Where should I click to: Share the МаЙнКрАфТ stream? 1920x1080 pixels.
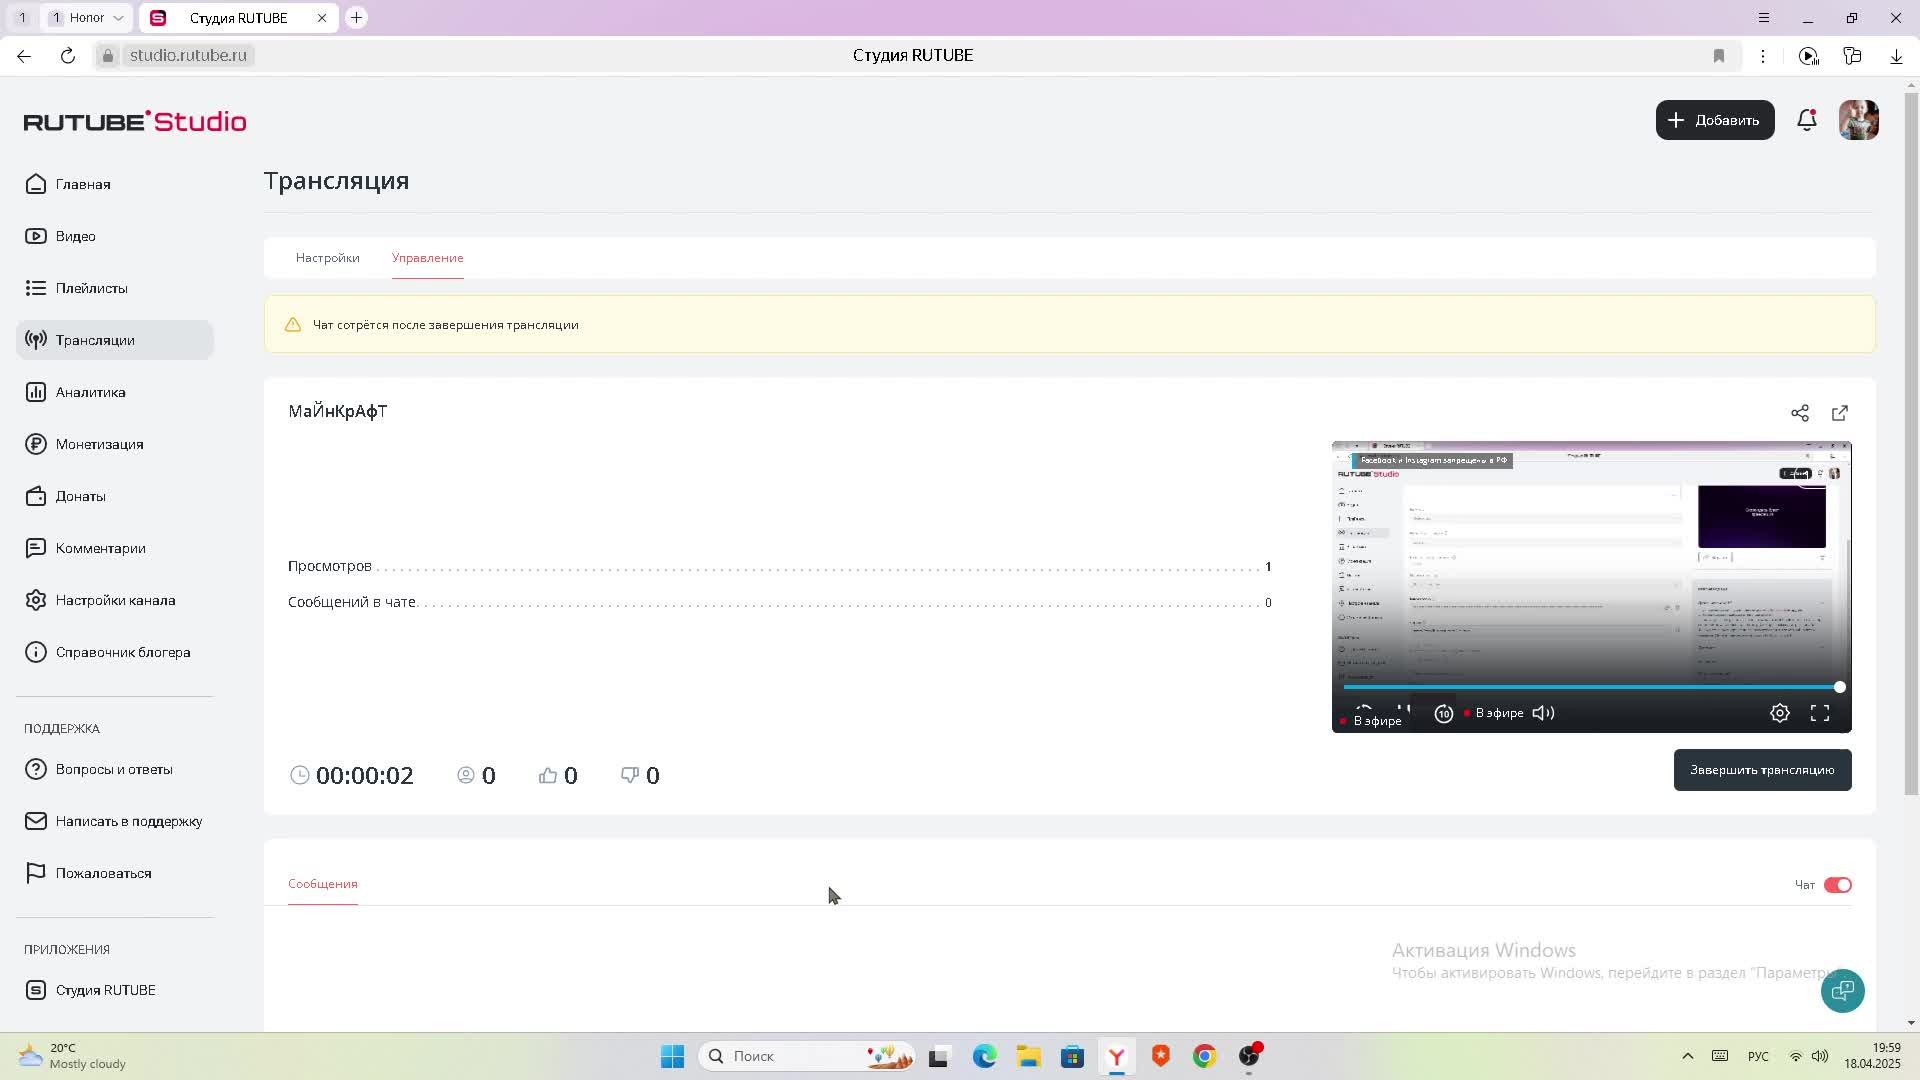1800,413
